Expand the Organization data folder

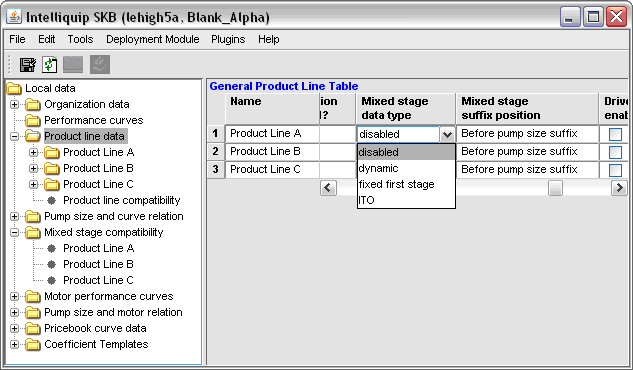[x=15, y=105]
